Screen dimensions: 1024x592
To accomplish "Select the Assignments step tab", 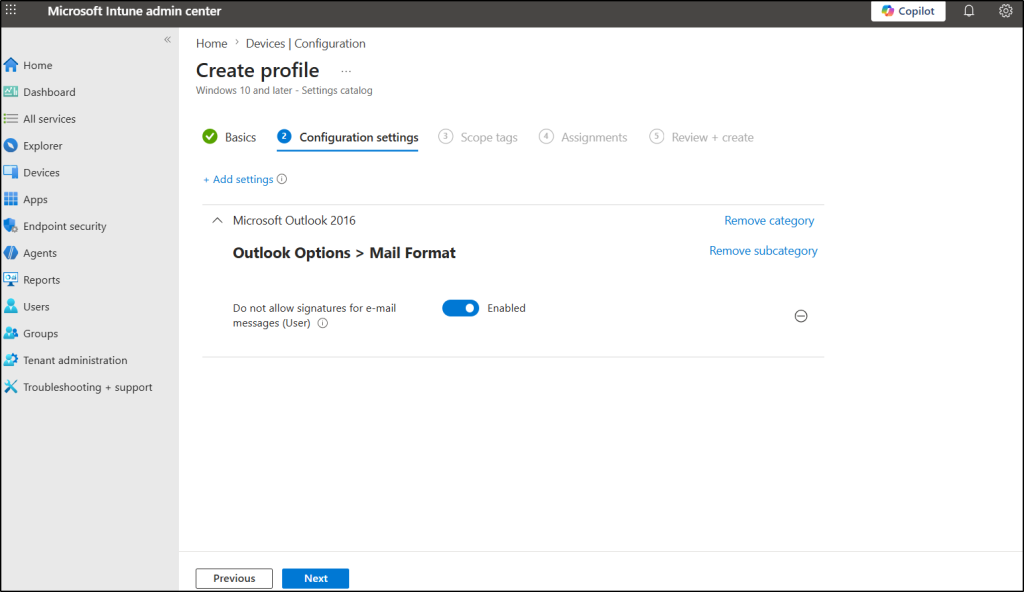I will tap(583, 137).
